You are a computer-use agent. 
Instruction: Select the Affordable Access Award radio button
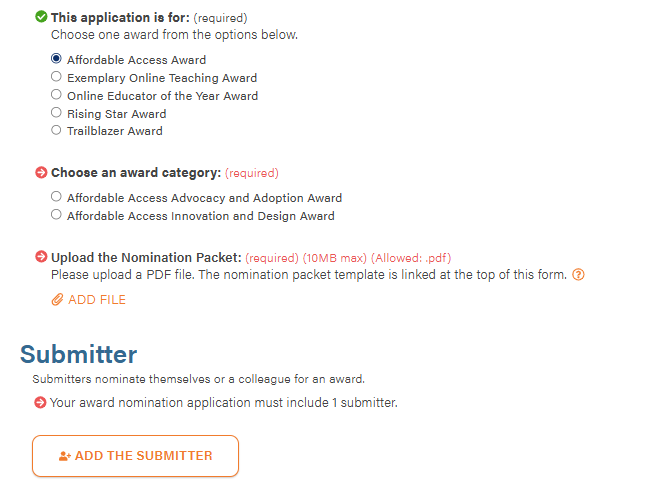57,59
